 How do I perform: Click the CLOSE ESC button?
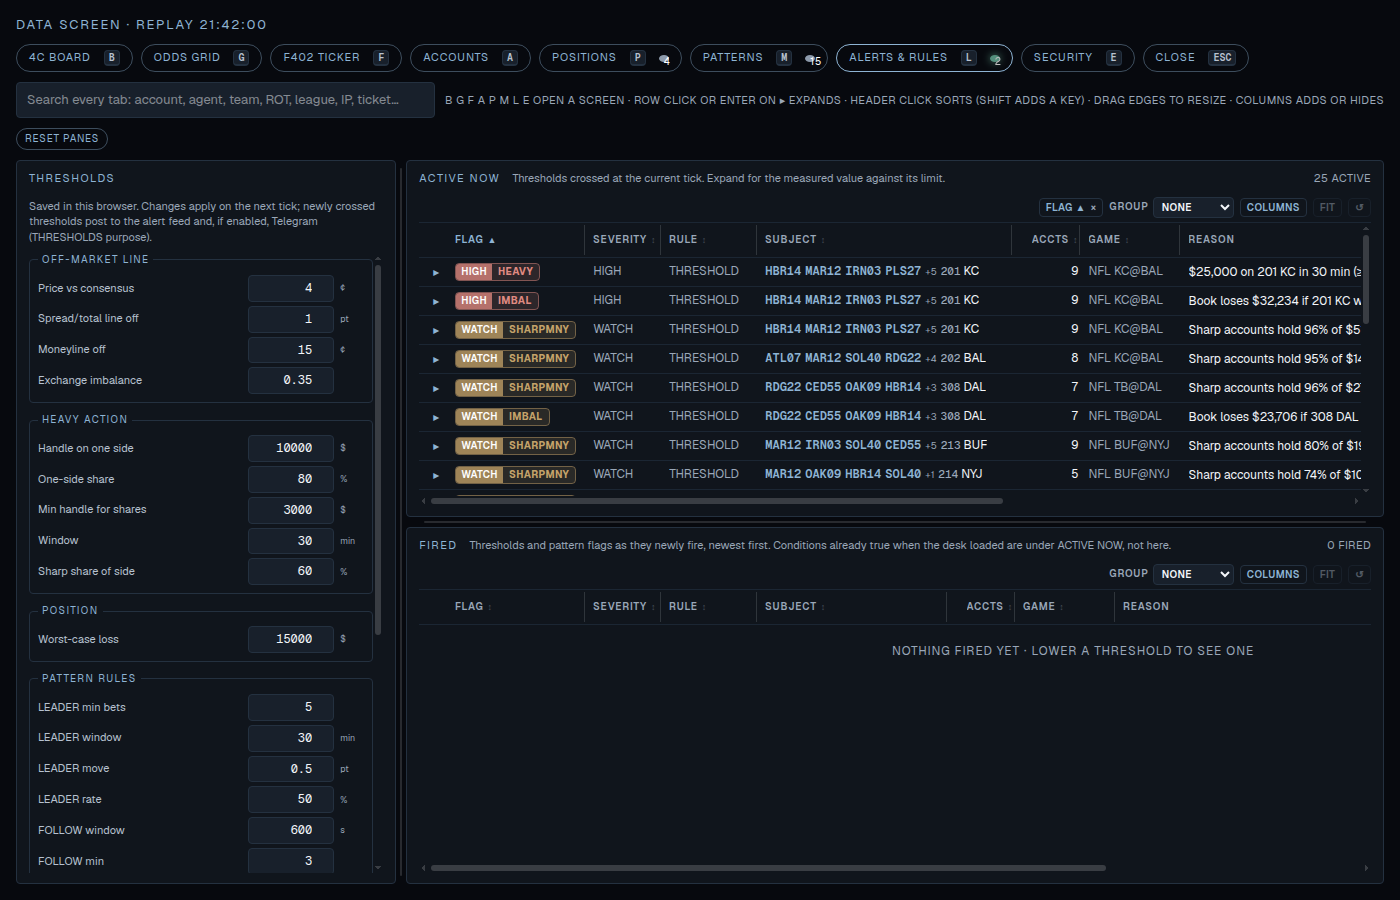1195,58
